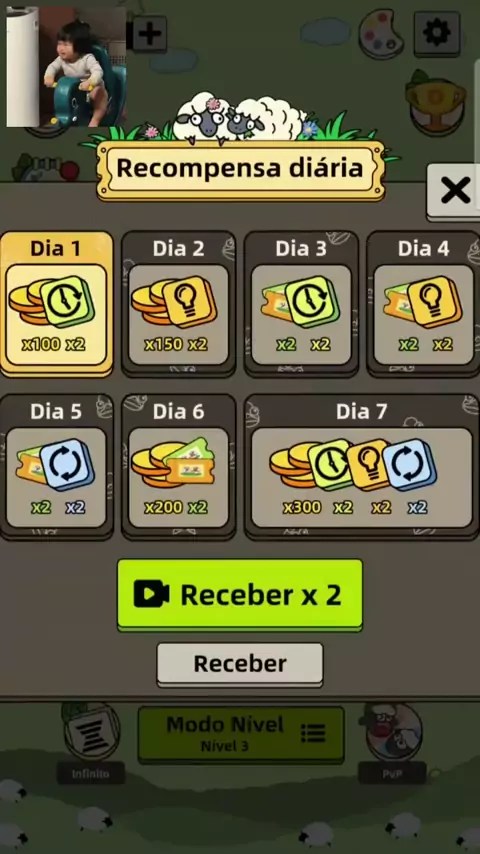This screenshot has height=854, width=480.
Task: Select the Dia 2 hint reward card
Action: (179, 304)
